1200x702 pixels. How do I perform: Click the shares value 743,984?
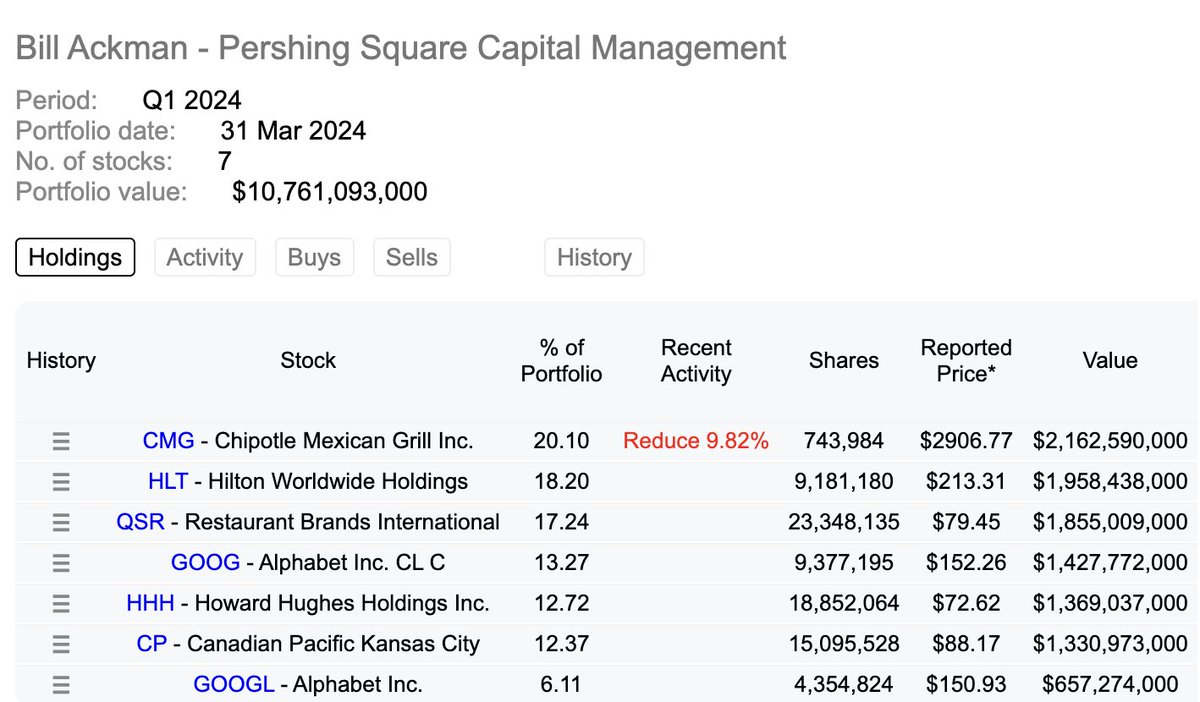click(844, 441)
